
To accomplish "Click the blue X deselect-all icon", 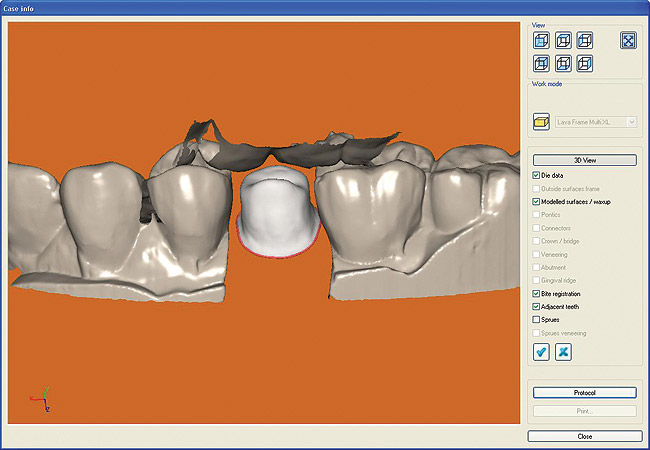I will [563, 352].
